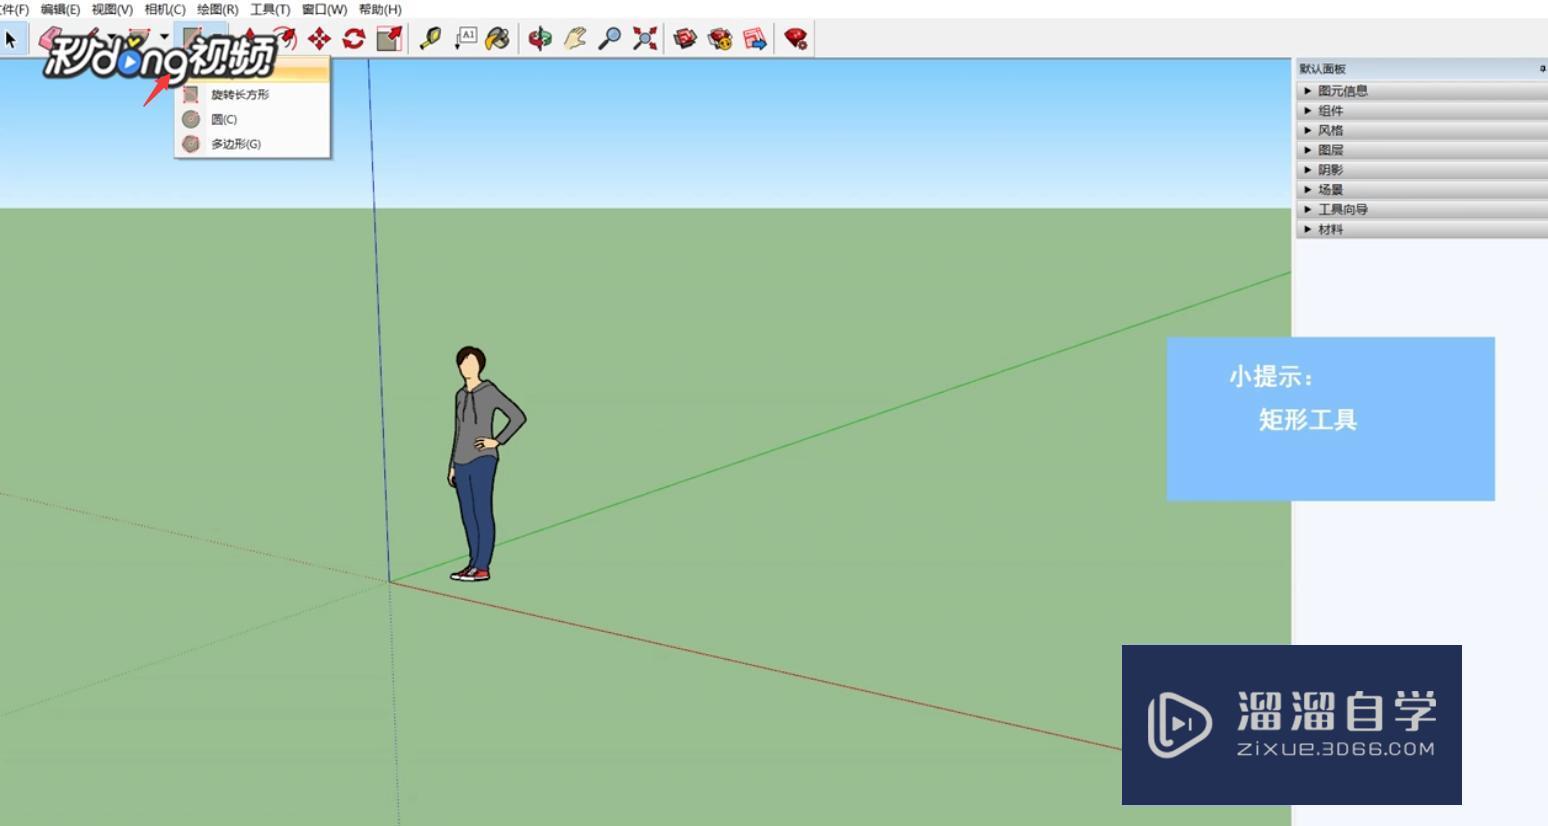Activate the Orbit camera tool
The height and width of the screenshot is (826, 1548).
click(x=540, y=39)
